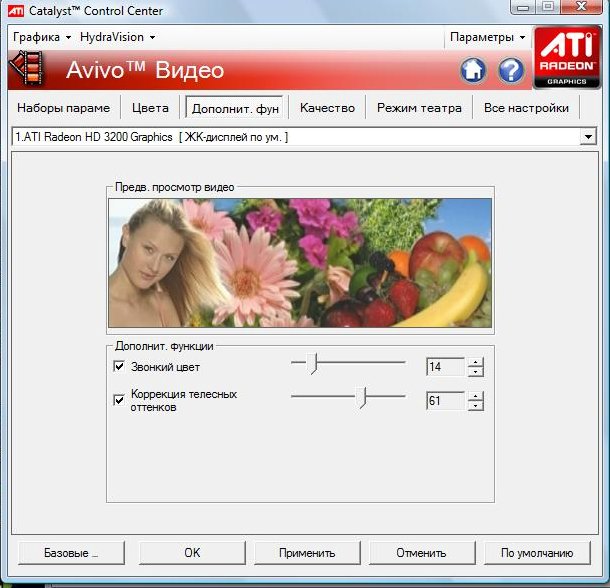
Task: Click the OK button
Action: coord(192,553)
